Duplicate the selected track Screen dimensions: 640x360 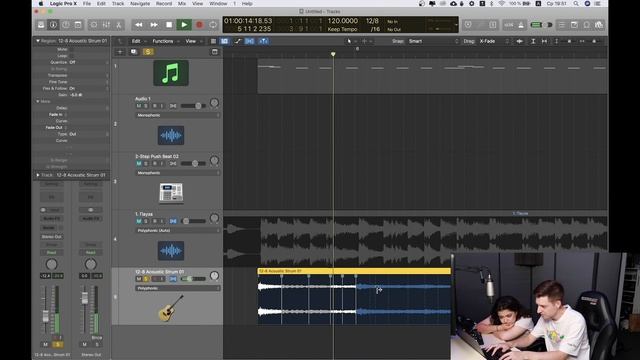coord(134,52)
